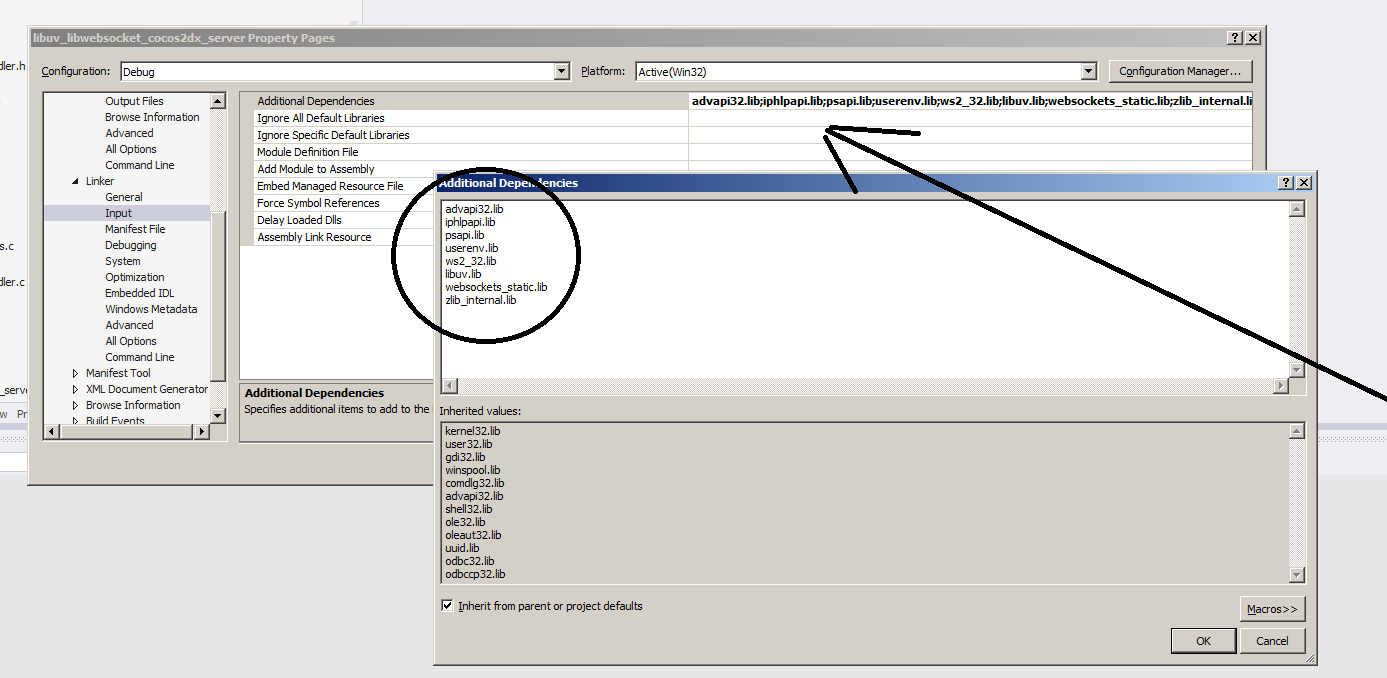Click the up arrow of the tree list scrollbar
Viewport: 1387px width, 678px height.
pos(217,100)
